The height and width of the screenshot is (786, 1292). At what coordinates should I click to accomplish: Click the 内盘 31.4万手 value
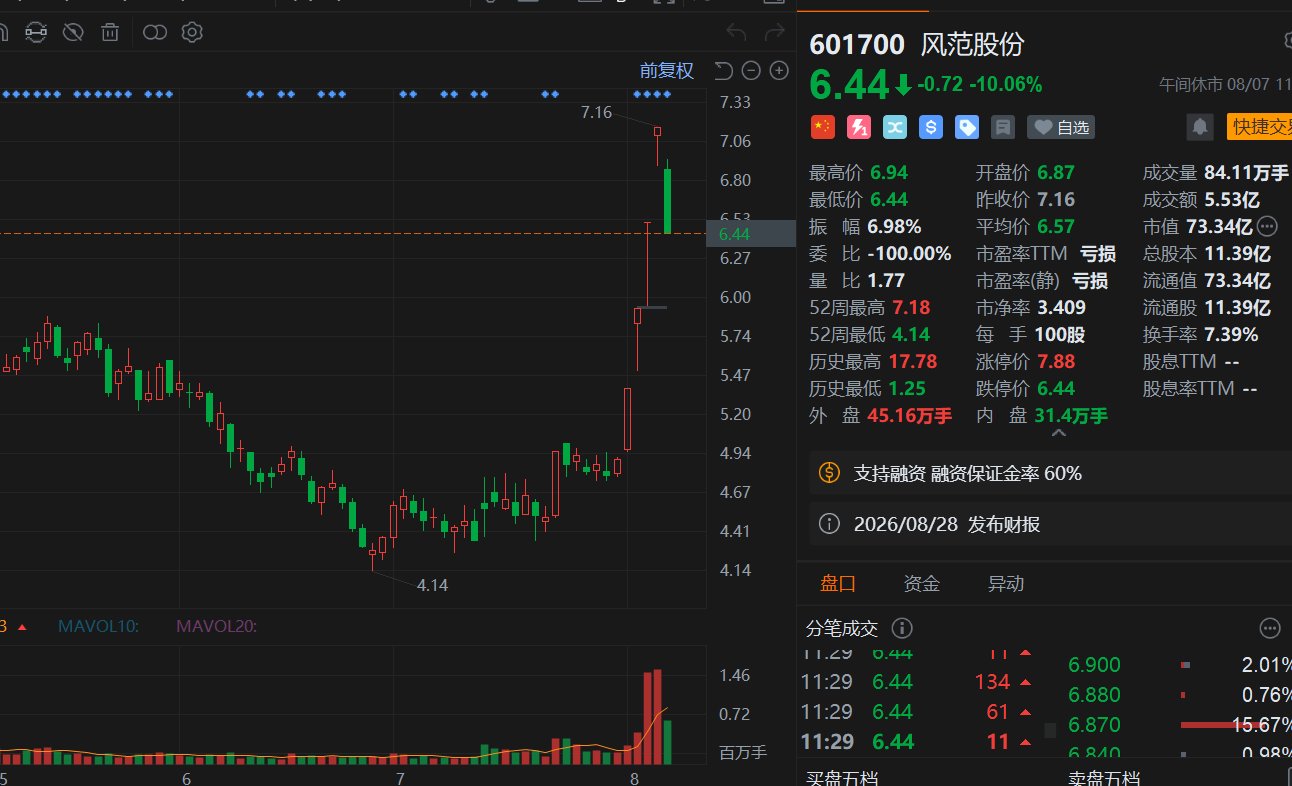click(x=1071, y=415)
